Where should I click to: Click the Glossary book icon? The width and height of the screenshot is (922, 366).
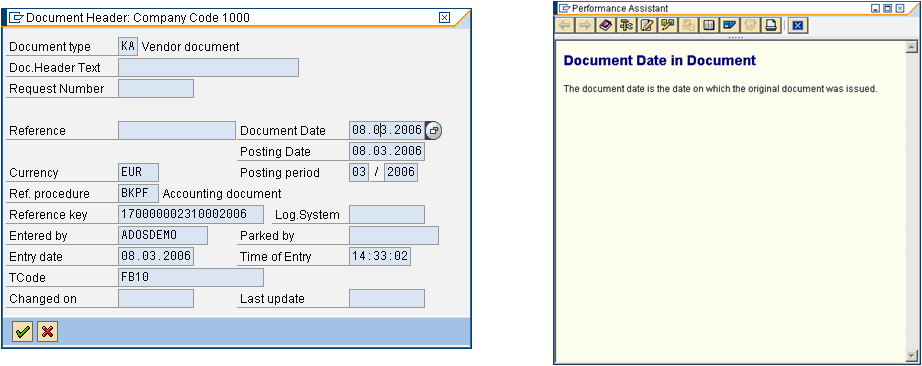709,25
